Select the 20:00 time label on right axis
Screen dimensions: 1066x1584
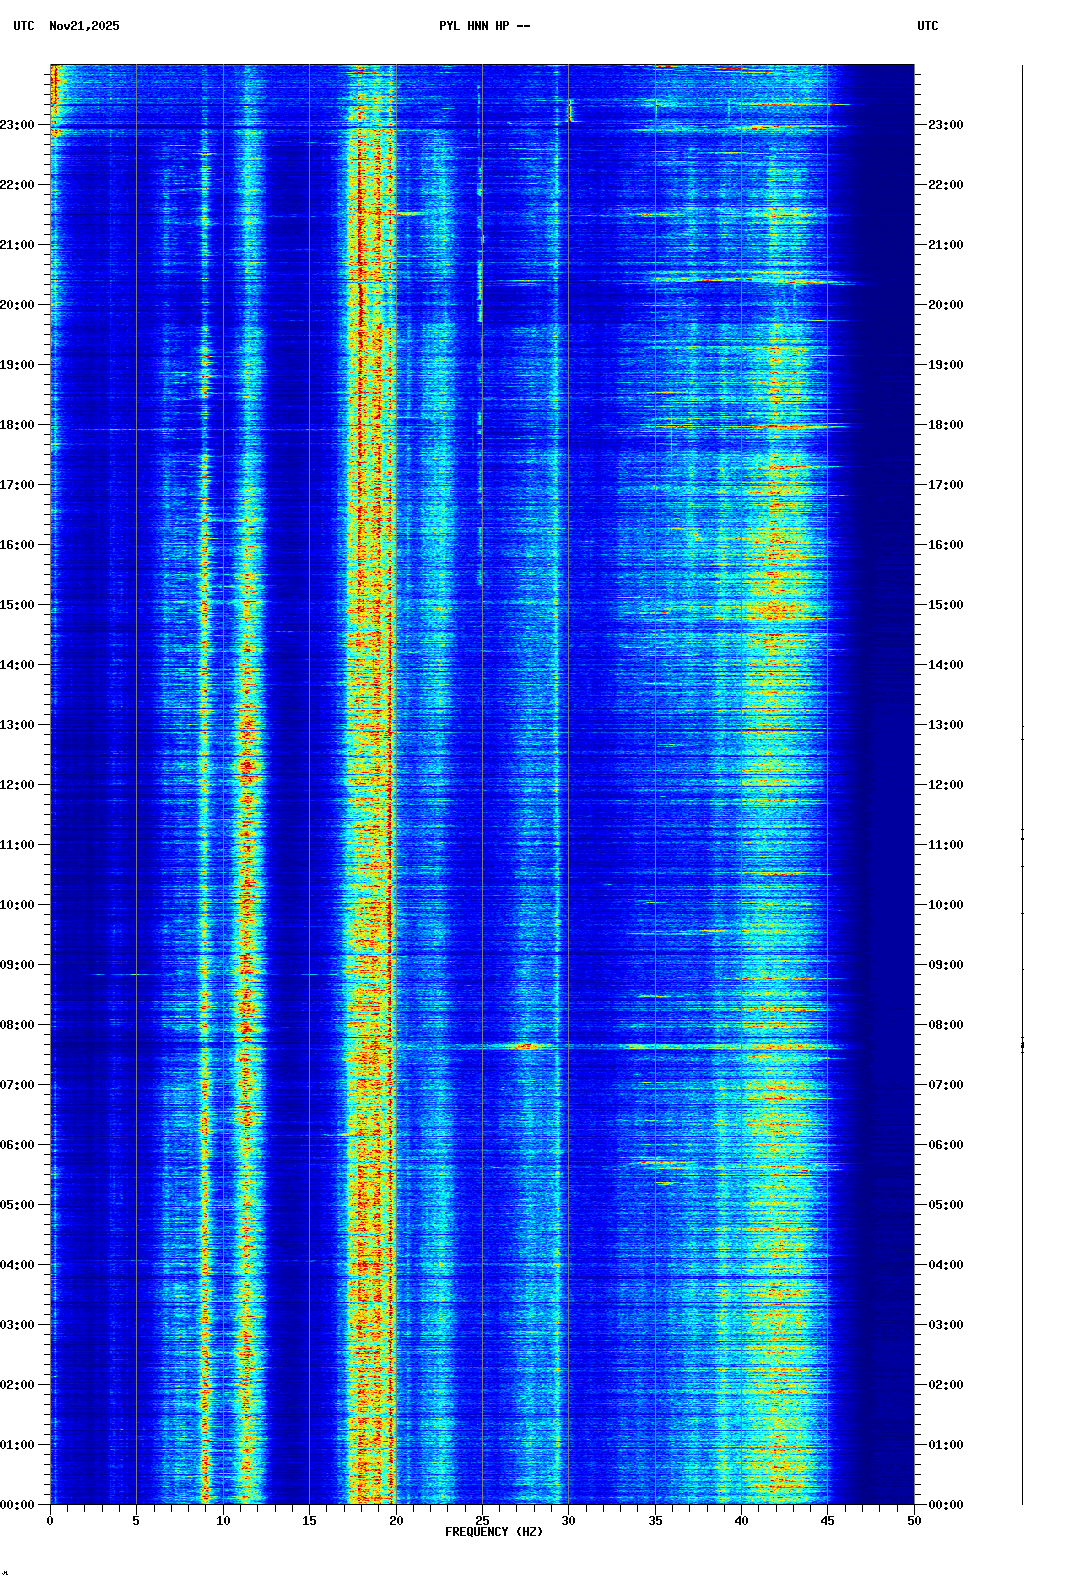point(945,305)
